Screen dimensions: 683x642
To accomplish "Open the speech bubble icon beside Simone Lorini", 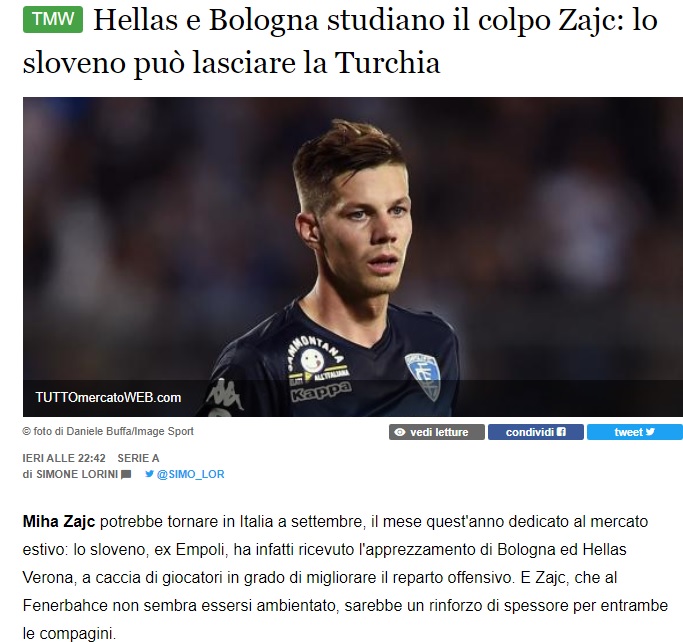I will (x=126, y=474).
